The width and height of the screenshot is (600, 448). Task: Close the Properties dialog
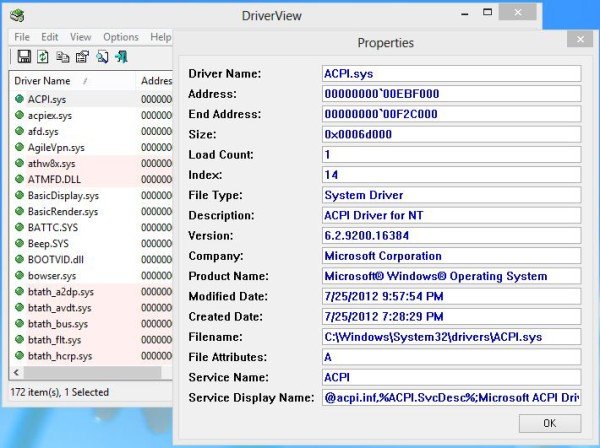[580, 39]
